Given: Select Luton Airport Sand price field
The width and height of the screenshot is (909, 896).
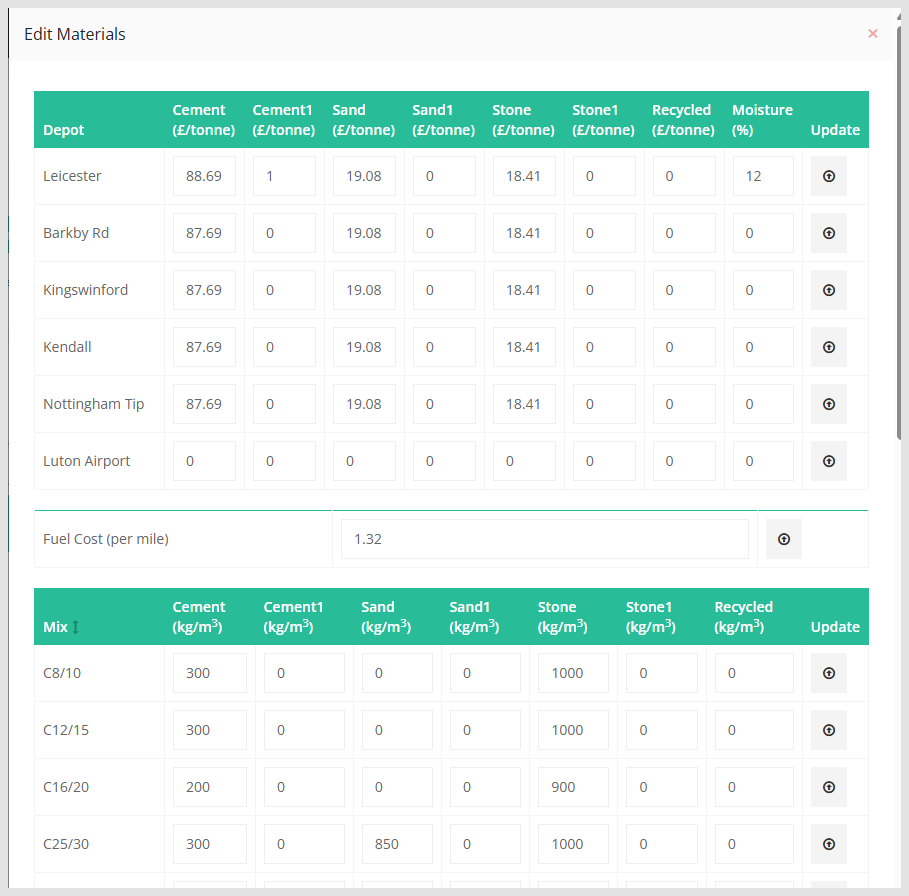Looking at the screenshot, I should pos(364,461).
